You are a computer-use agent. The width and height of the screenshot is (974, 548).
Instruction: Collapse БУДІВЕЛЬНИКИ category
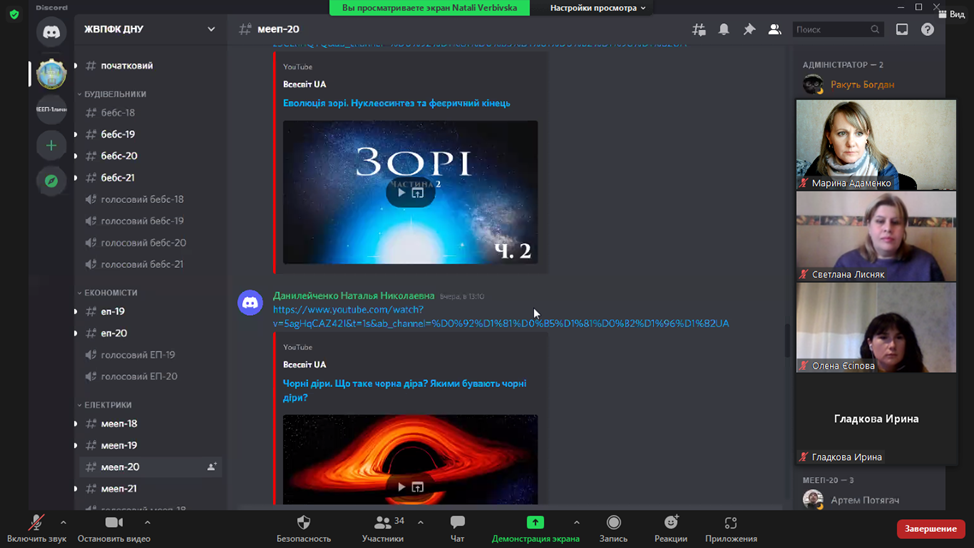point(113,94)
